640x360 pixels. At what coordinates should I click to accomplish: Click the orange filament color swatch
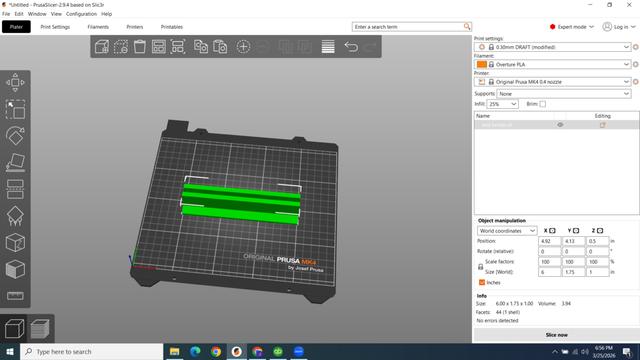tap(482, 64)
